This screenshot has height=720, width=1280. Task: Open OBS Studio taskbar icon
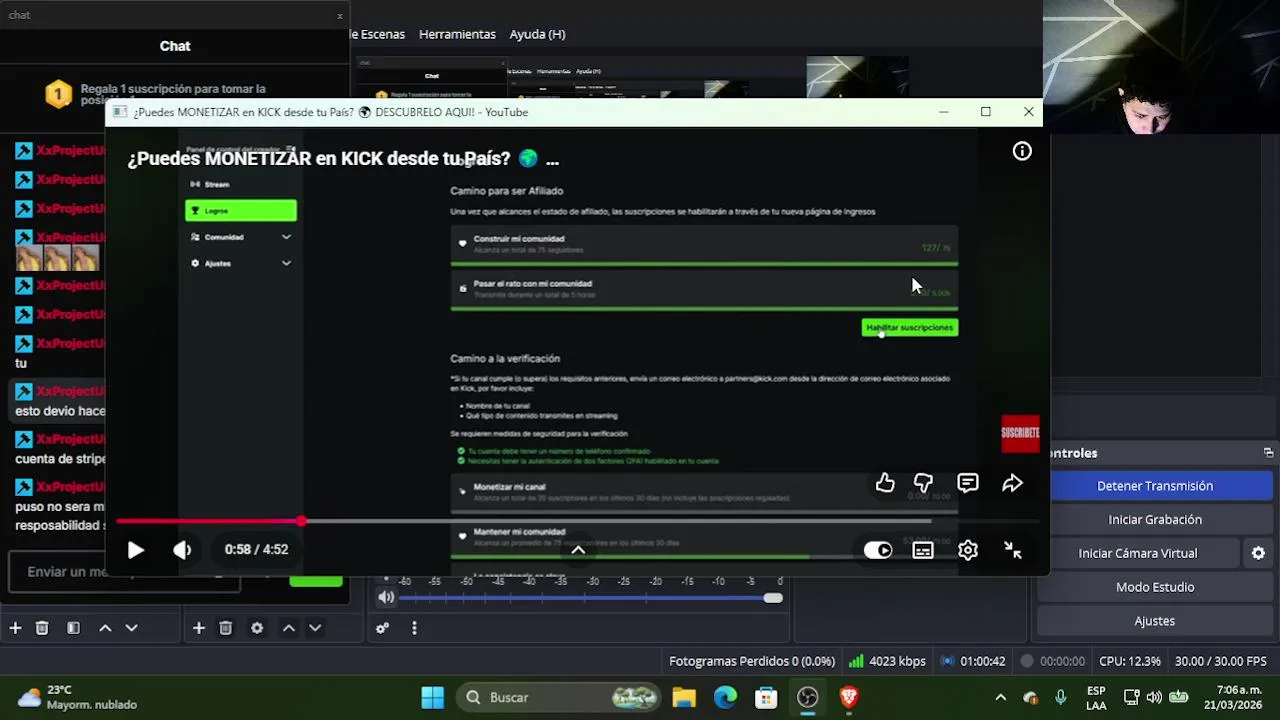tap(807, 697)
